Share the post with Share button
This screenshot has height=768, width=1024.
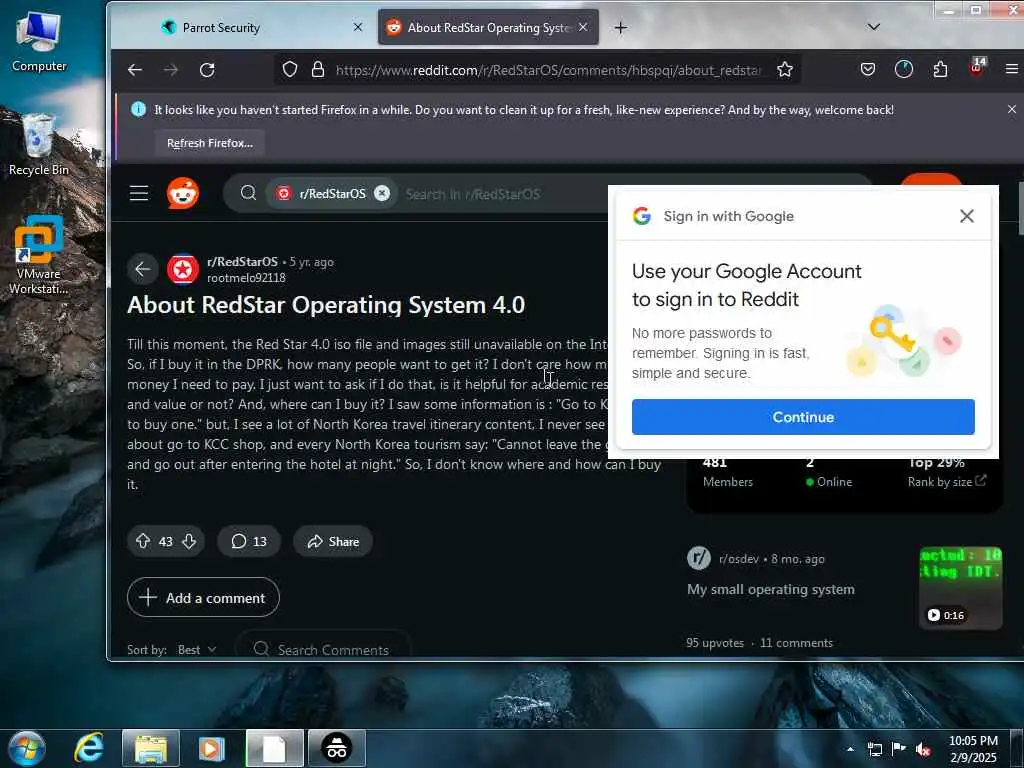(333, 541)
